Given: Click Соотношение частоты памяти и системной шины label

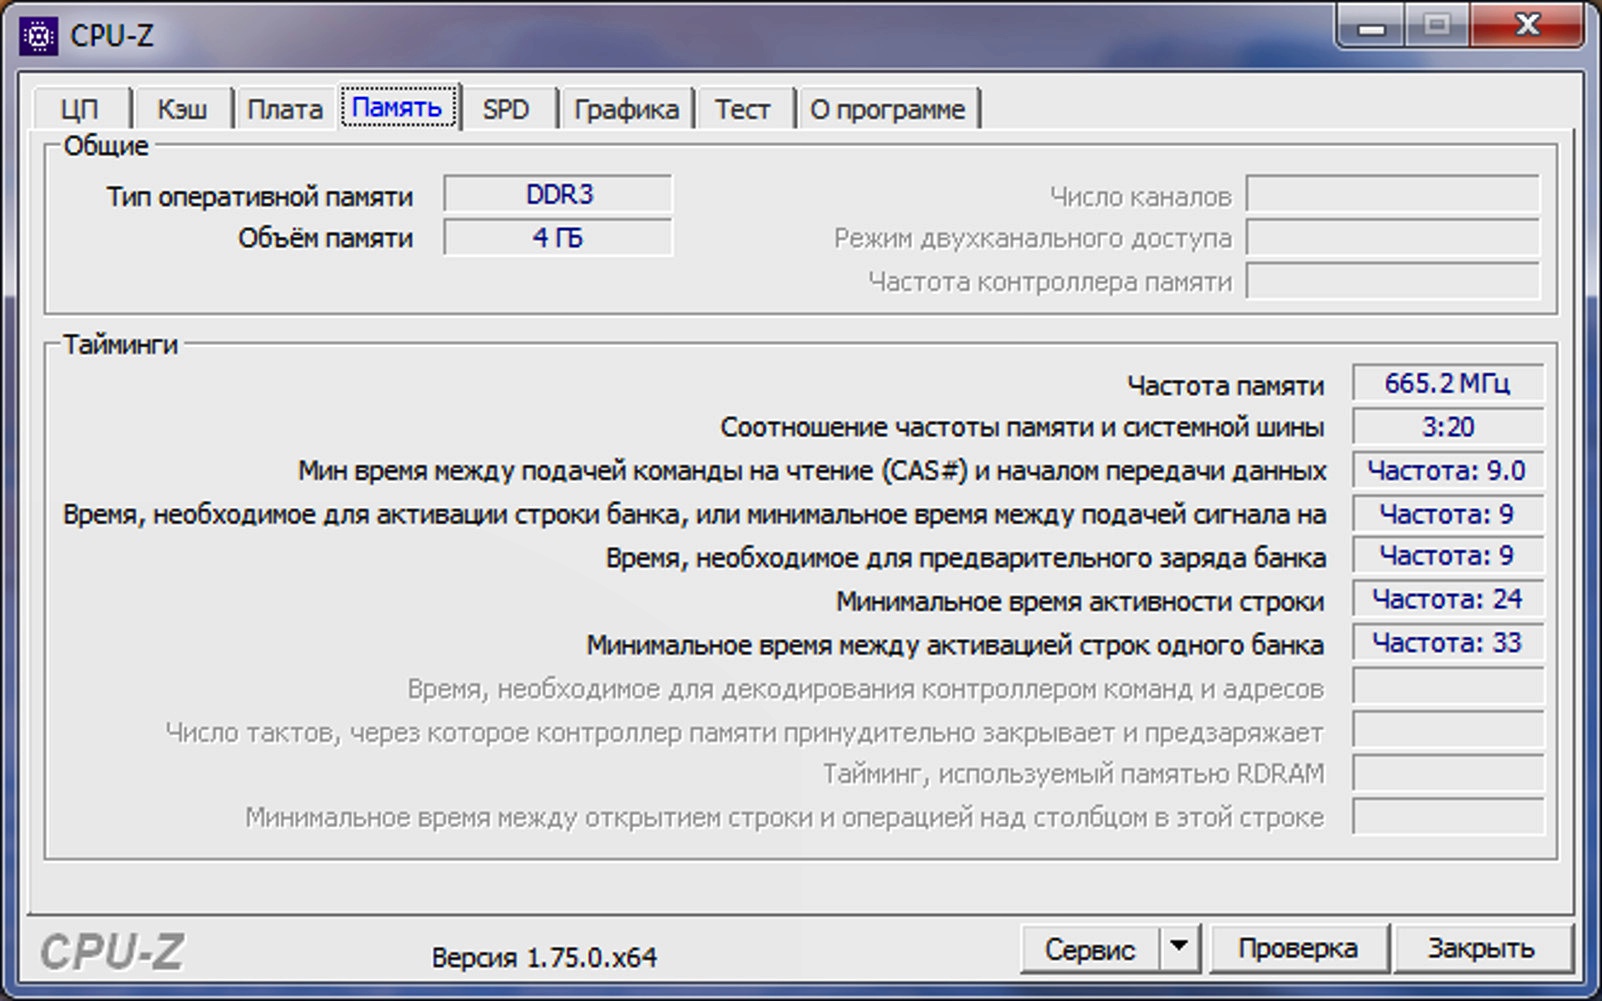Looking at the screenshot, I should click(1022, 427).
